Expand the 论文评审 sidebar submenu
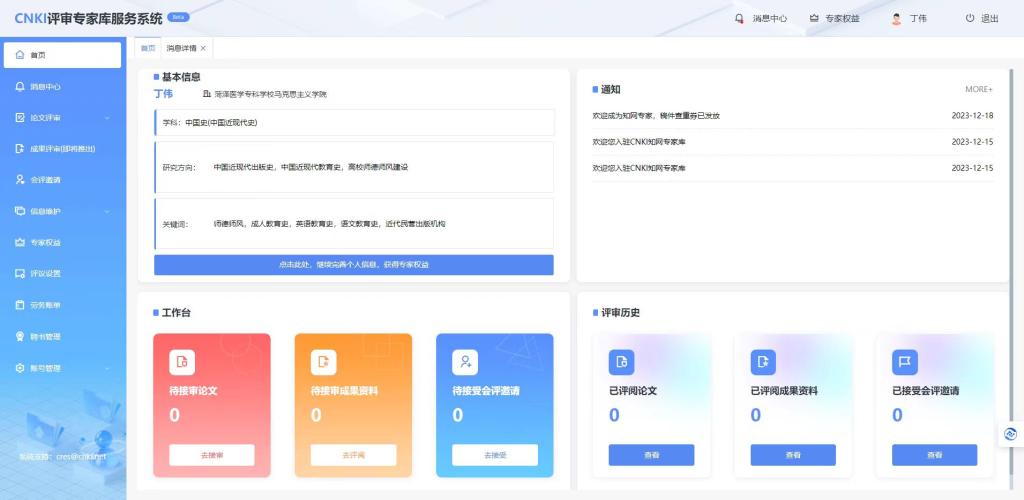This screenshot has width=1024, height=500. click(107, 118)
